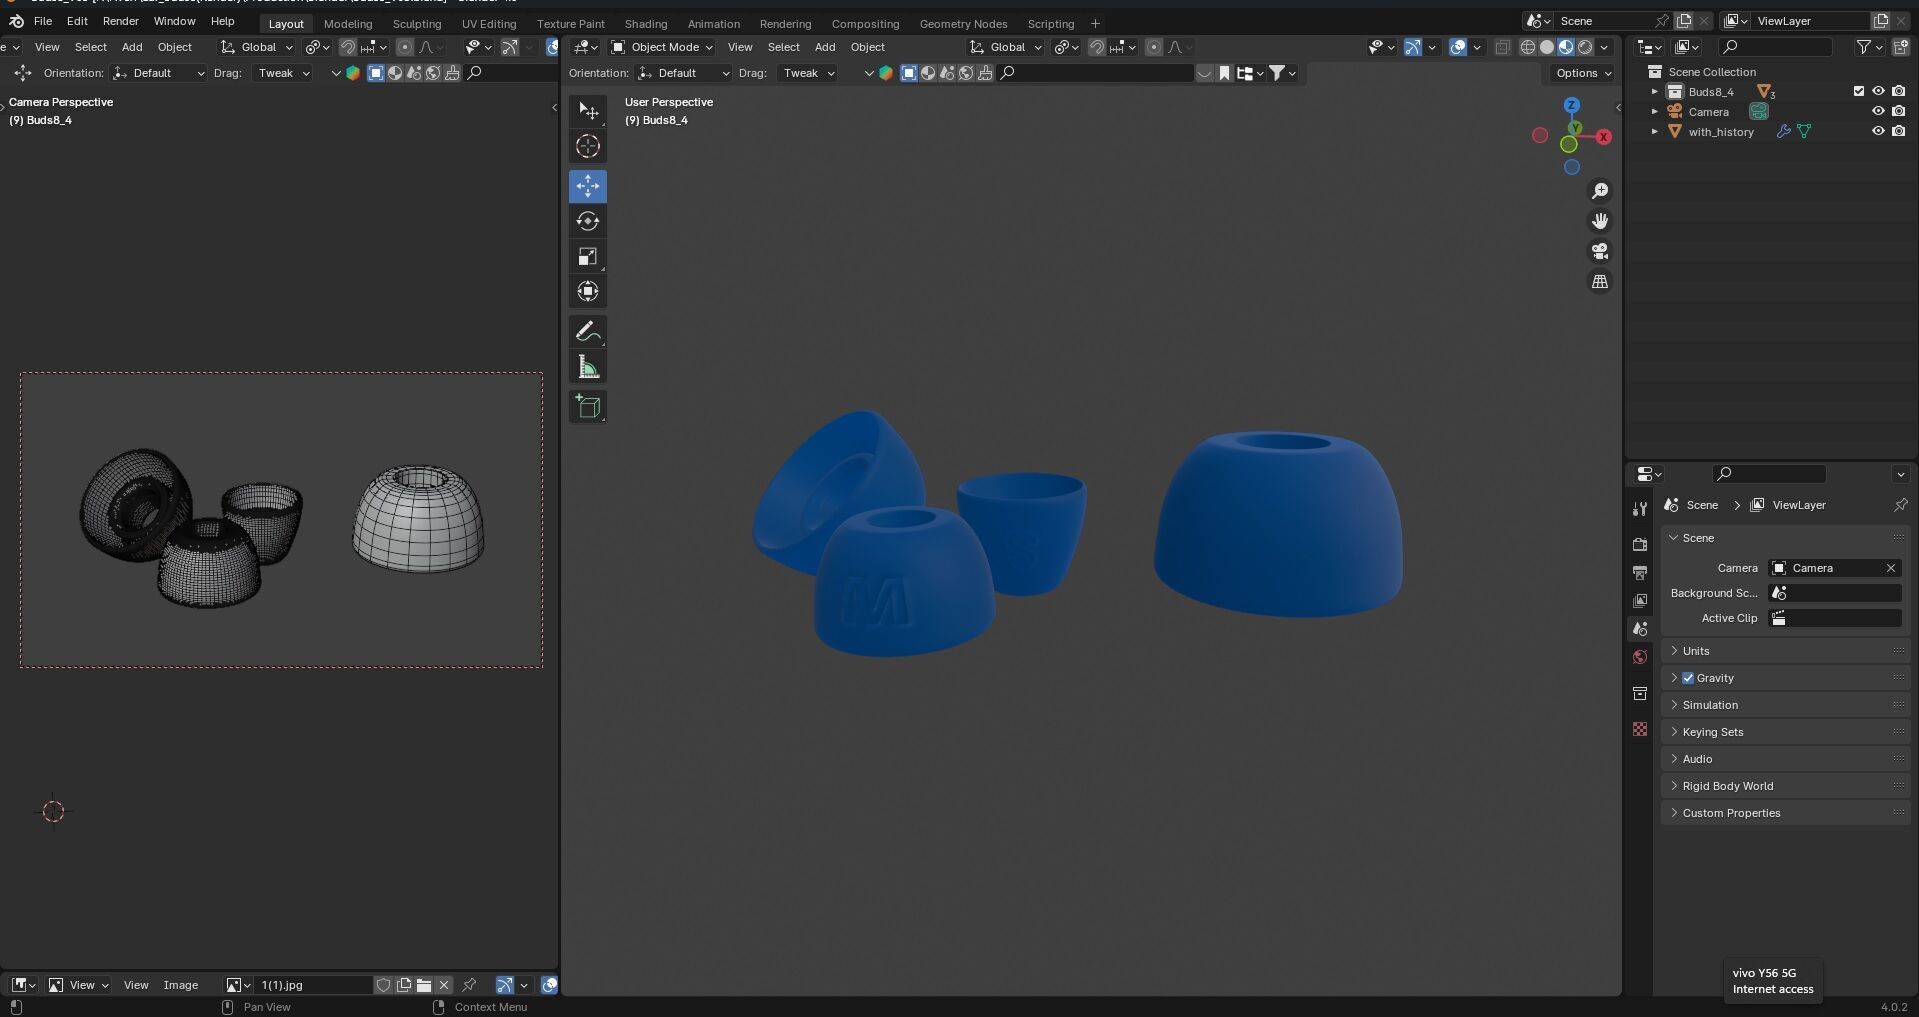Open Global transform orientation dropdown in main viewport
Viewport: 1919px width, 1017px height.
click(x=1005, y=47)
